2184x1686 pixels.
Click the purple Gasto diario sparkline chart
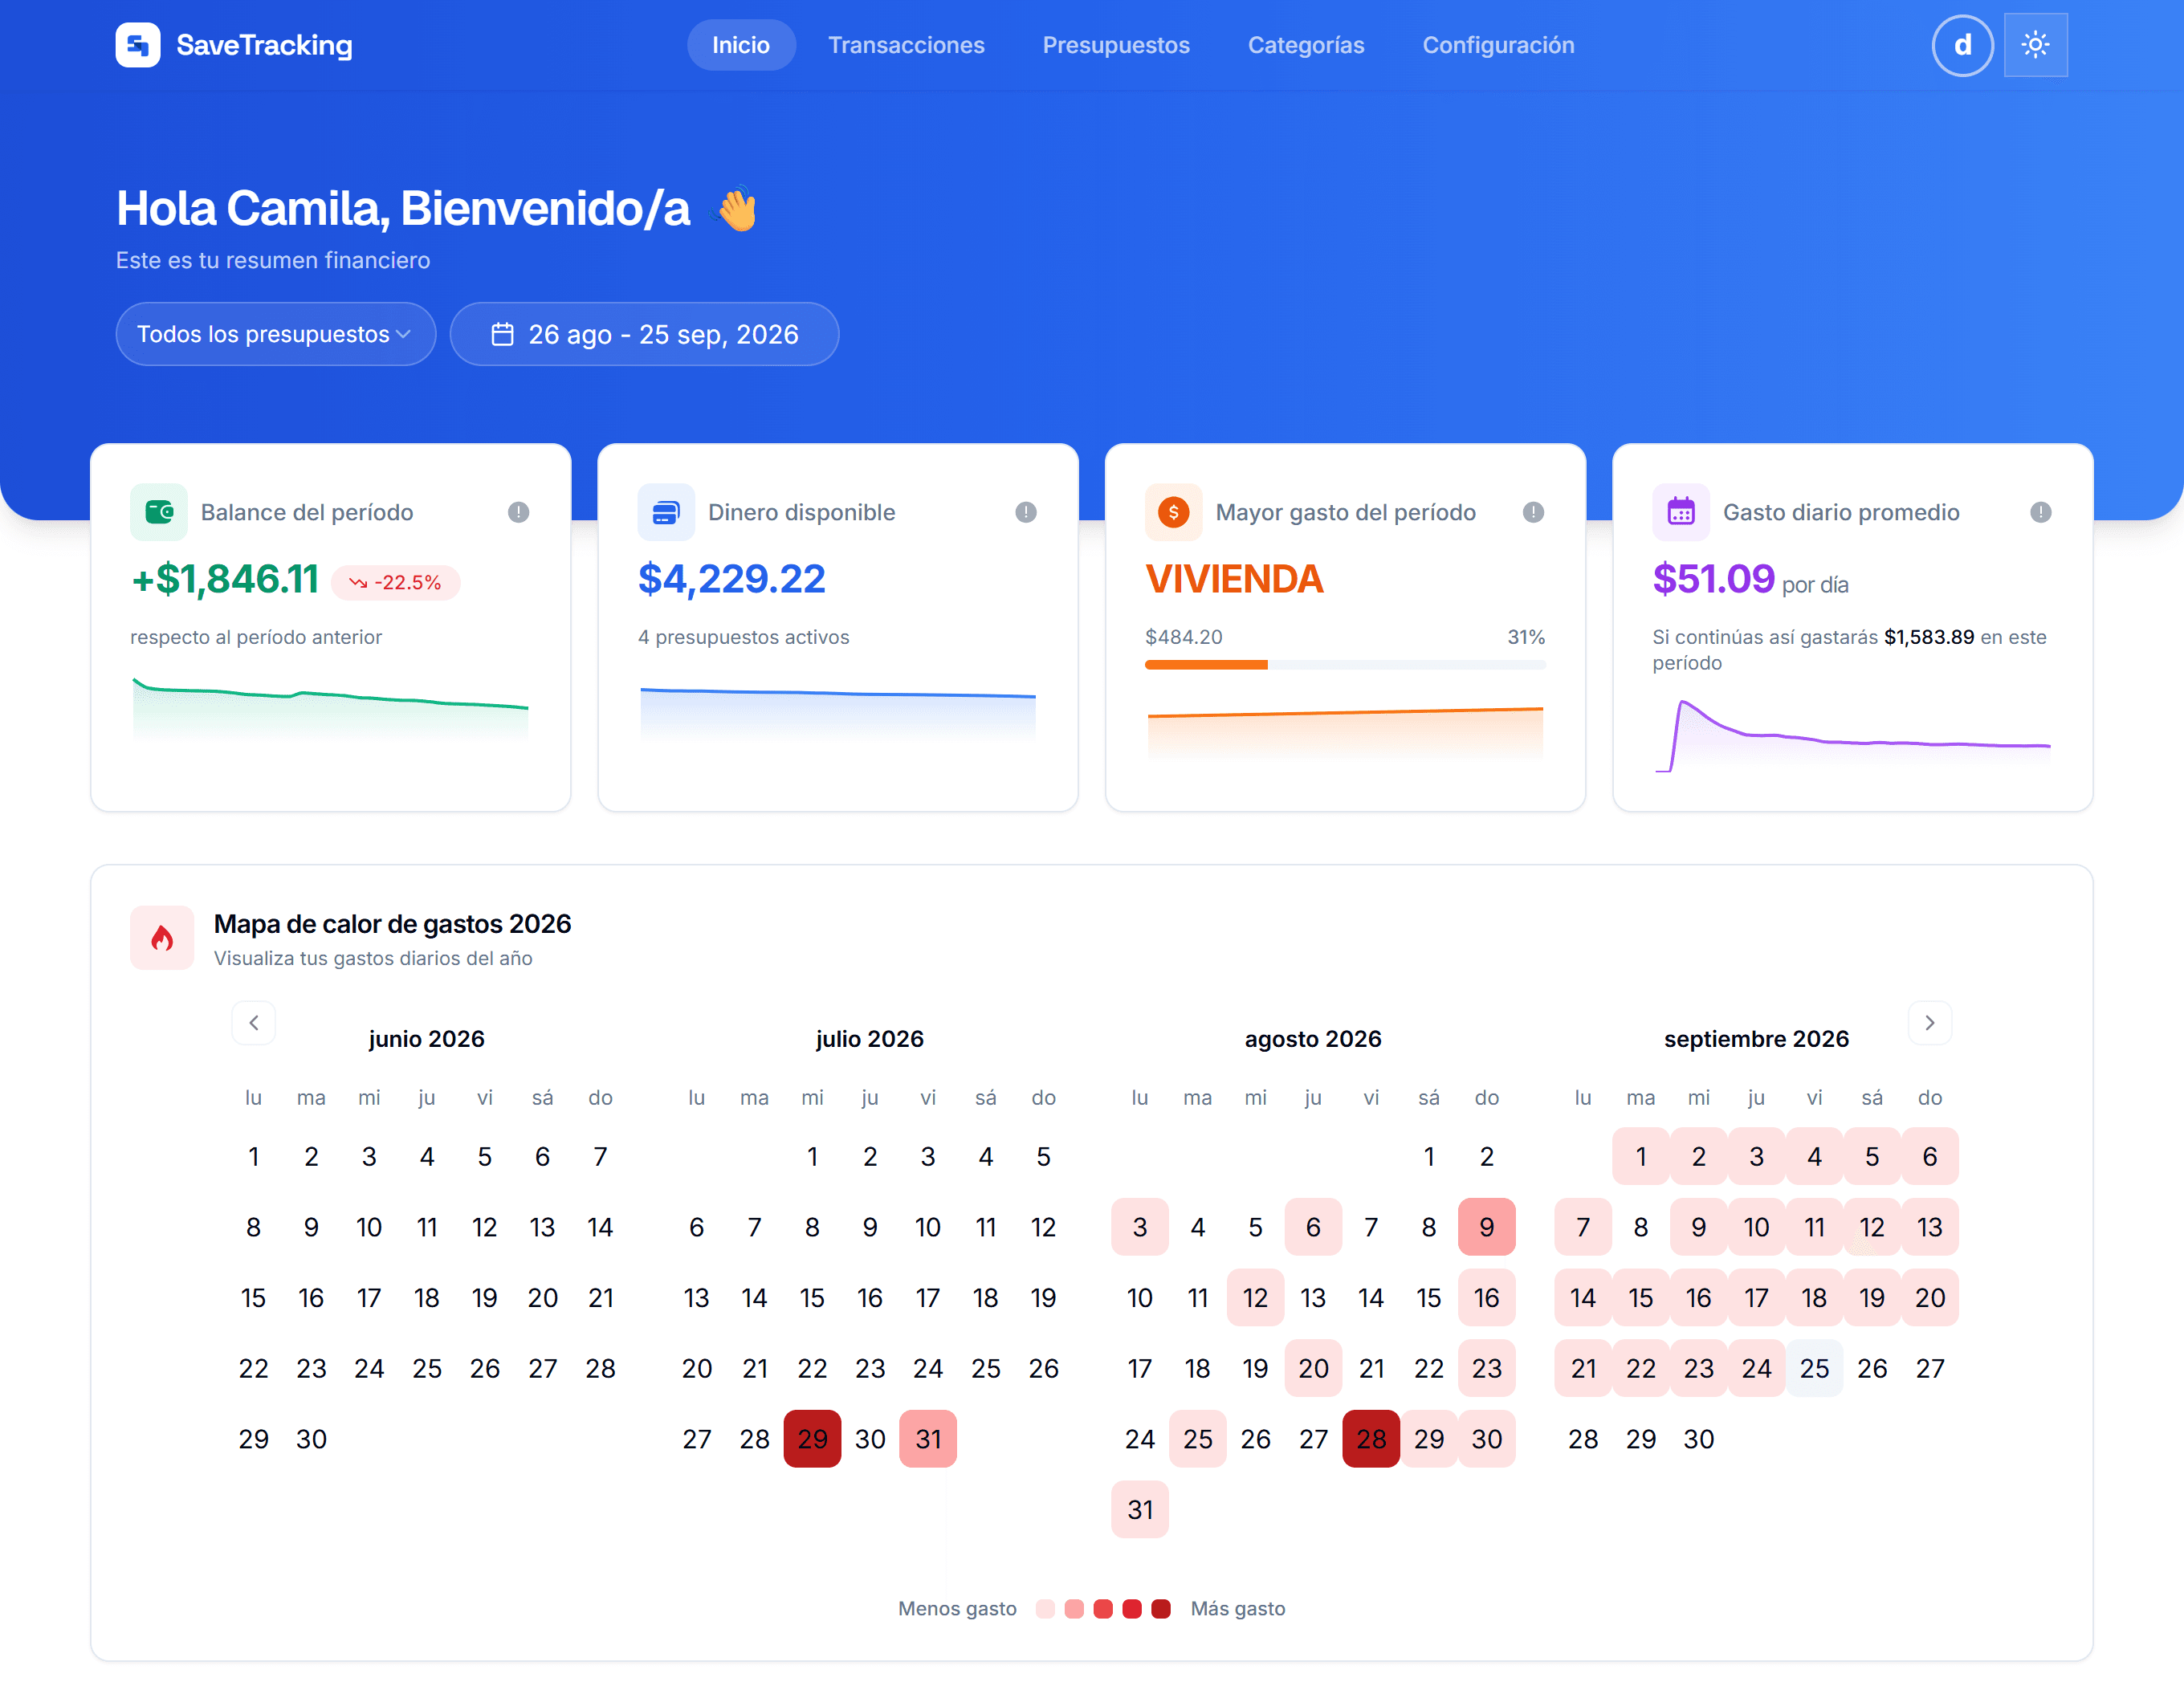point(1852,737)
